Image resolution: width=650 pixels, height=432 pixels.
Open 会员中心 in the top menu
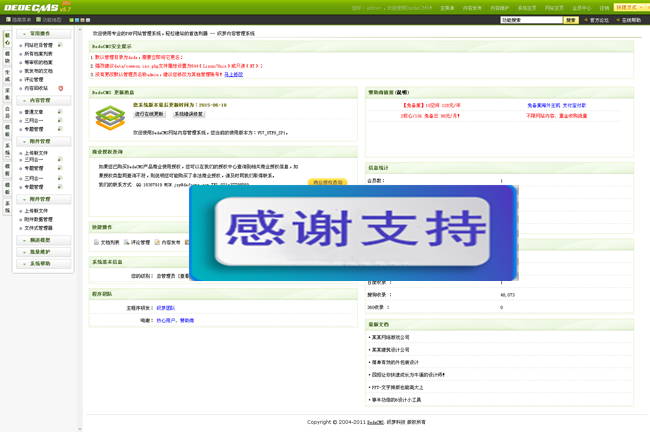(x=582, y=8)
